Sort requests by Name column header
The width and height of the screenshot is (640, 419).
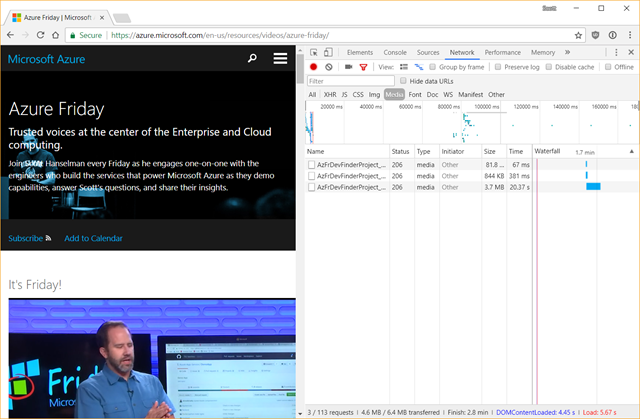tap(347, 151)
